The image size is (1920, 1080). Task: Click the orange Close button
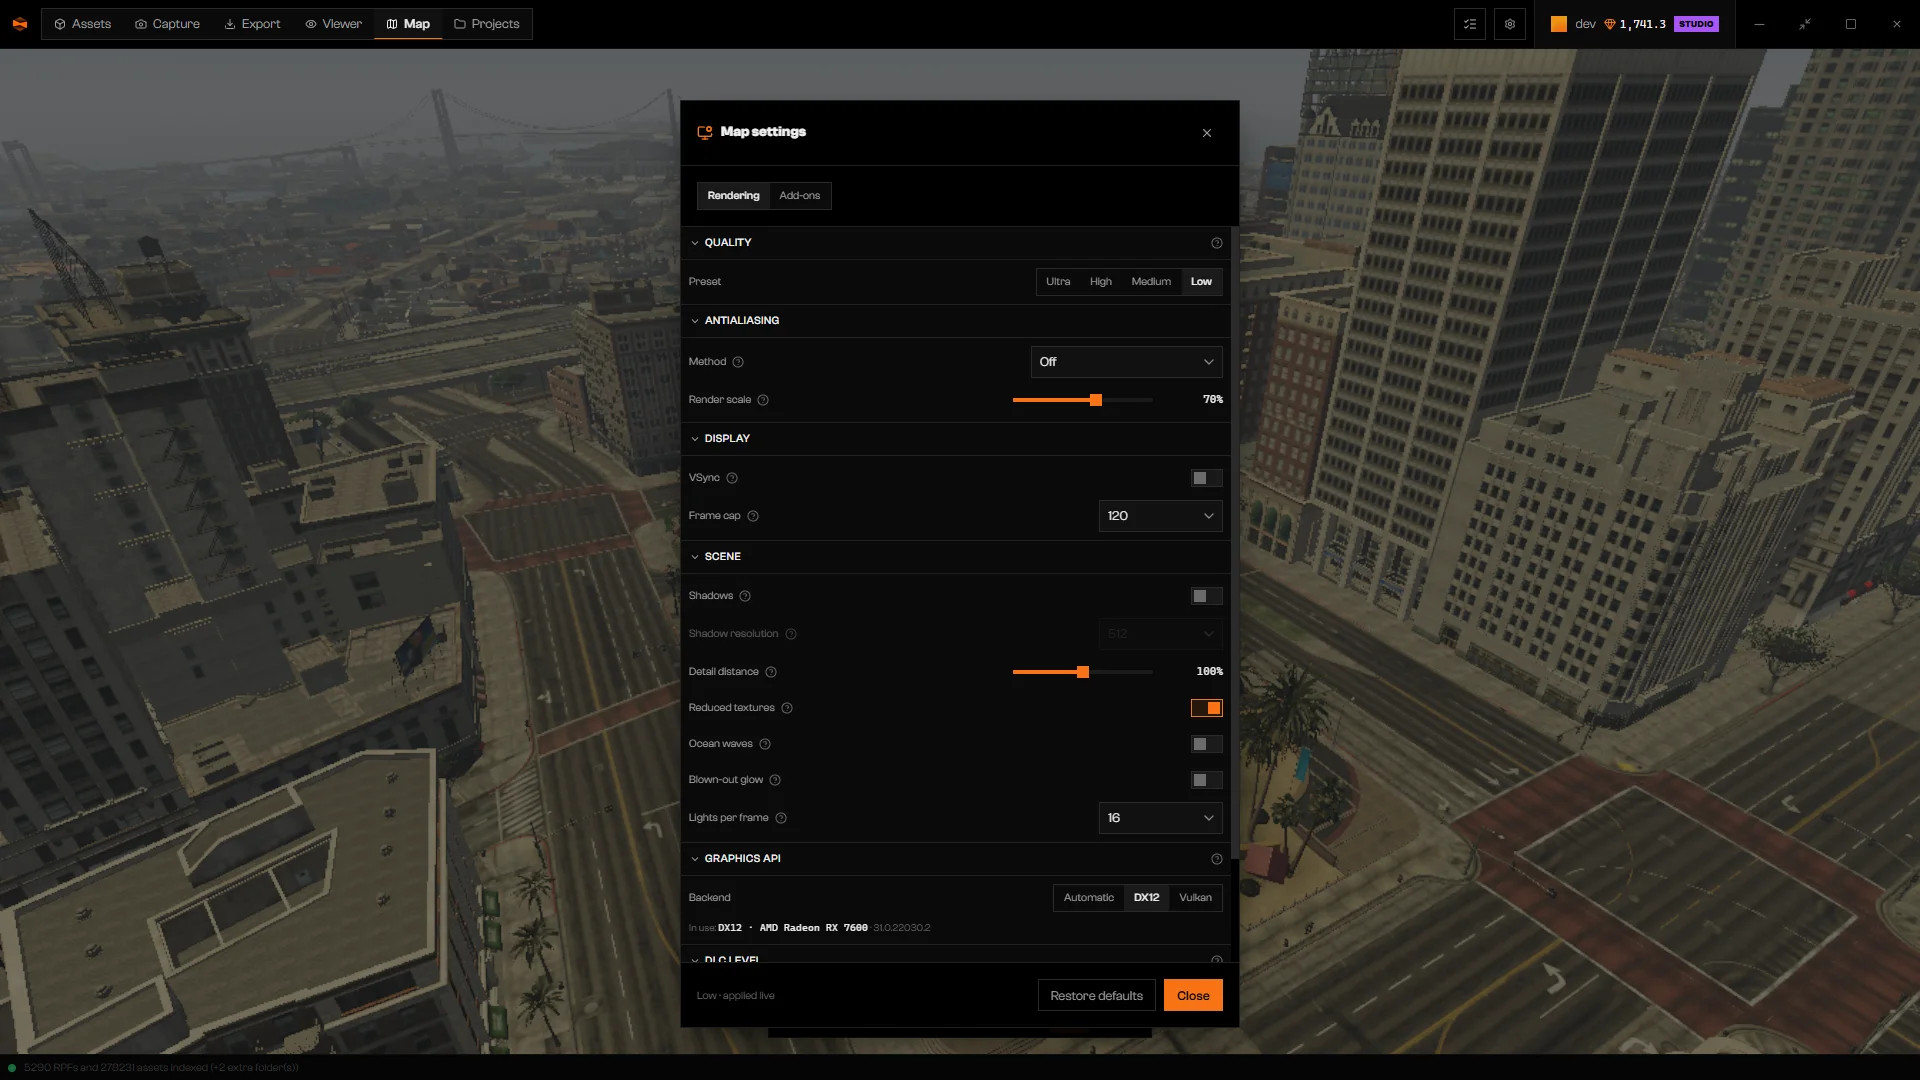[1193, 996]
